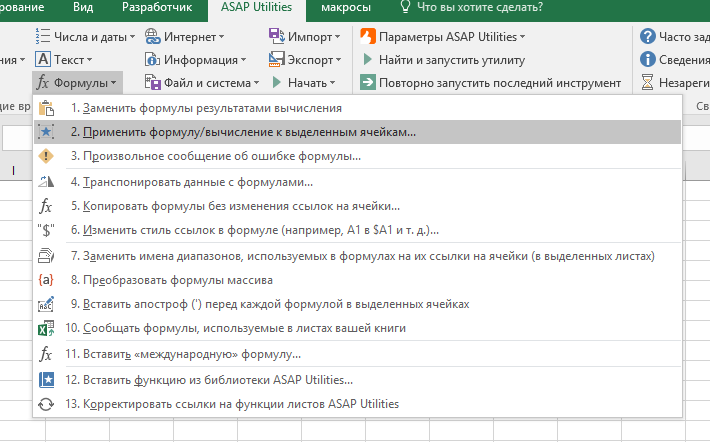Click the Импорт icon
This screenshot has width=710, height=442.
coord(276,36)
